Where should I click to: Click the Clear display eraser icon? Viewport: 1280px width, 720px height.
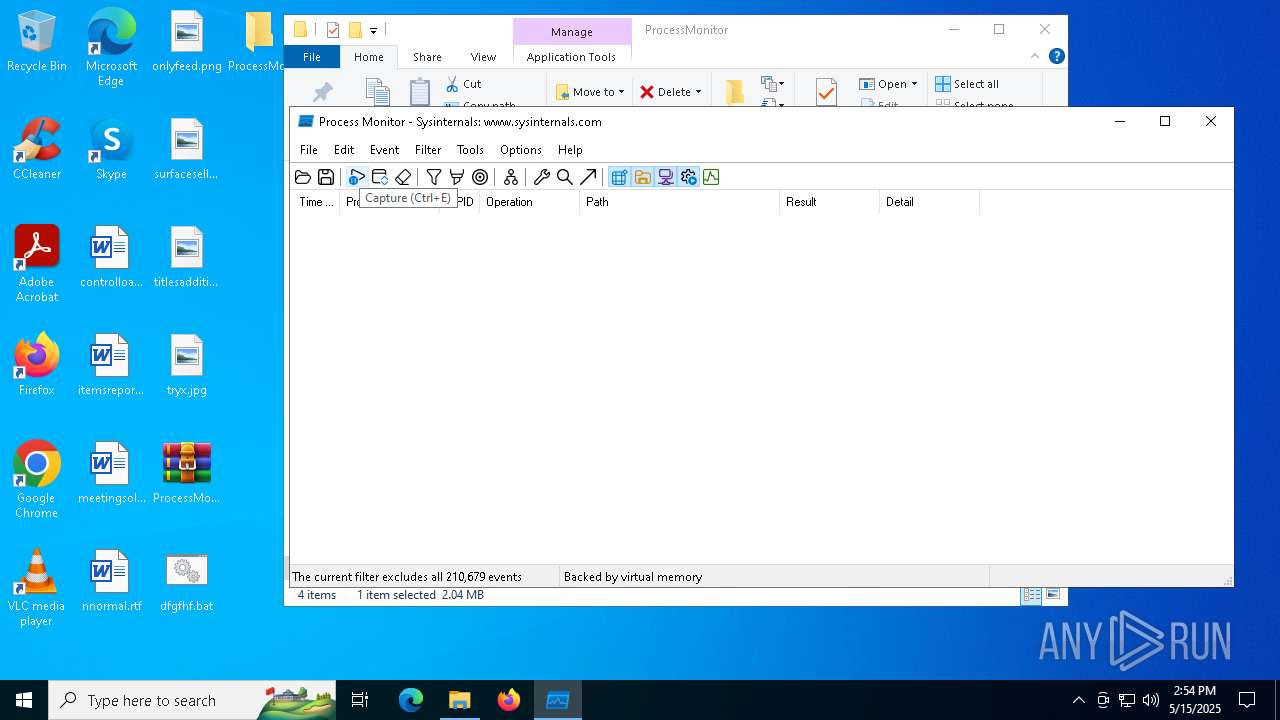tap(403, 177)
